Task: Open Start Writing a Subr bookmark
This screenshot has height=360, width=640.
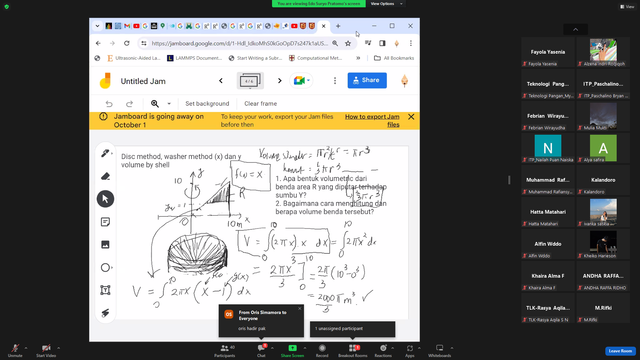Action: (x=256, y=58)
